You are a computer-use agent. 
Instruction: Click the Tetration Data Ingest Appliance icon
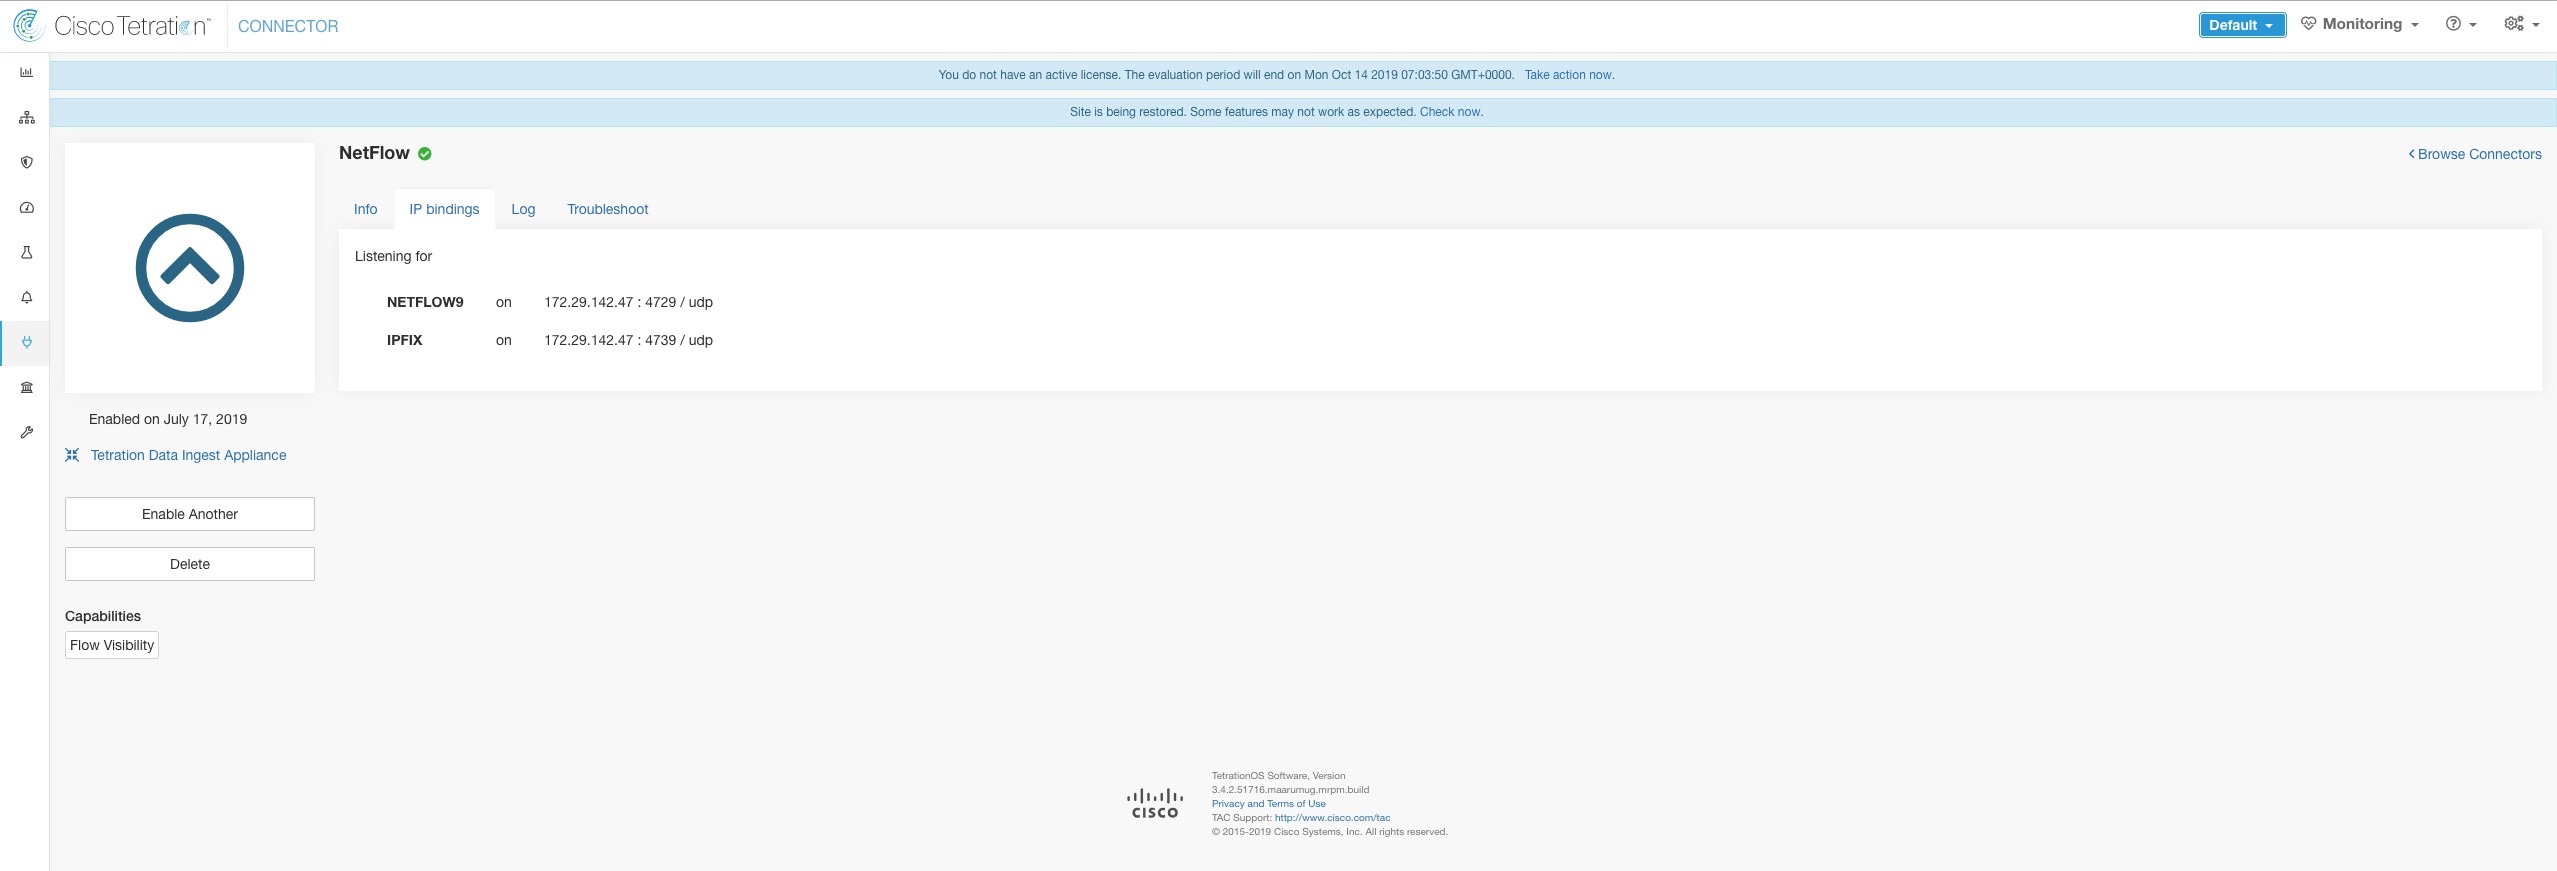(72, 455)
